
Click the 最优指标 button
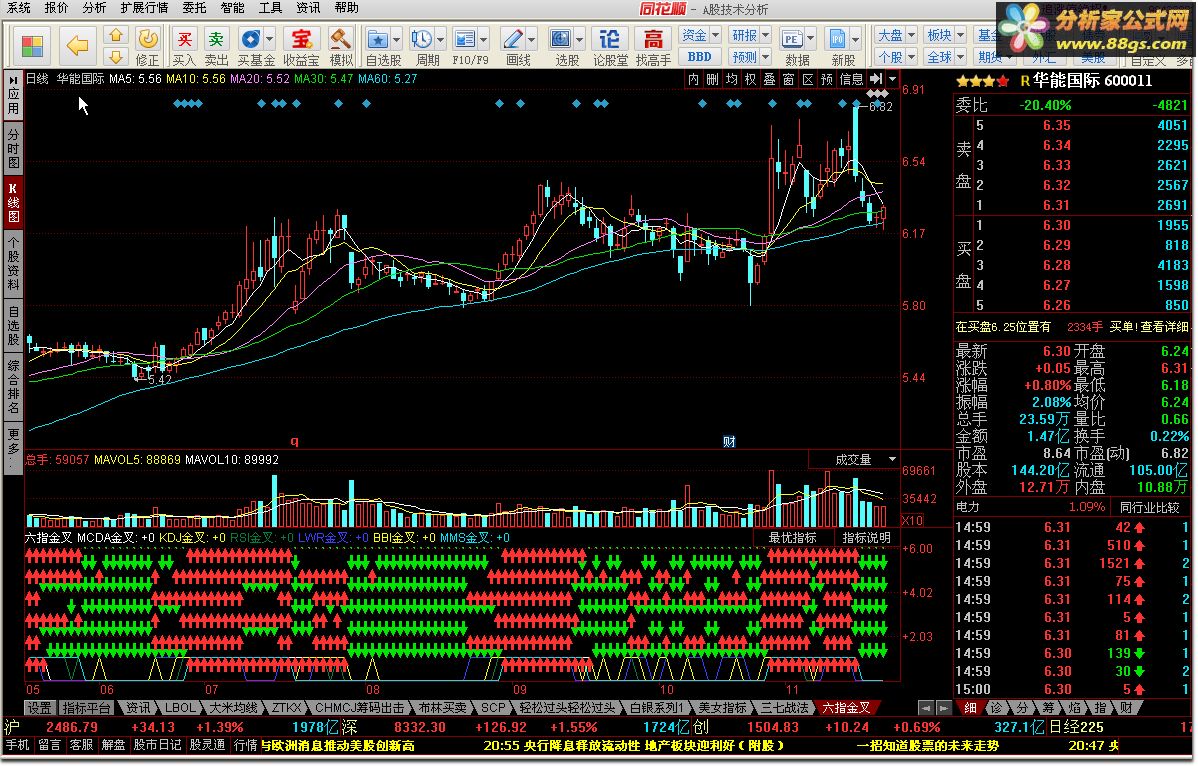point(792,538)
